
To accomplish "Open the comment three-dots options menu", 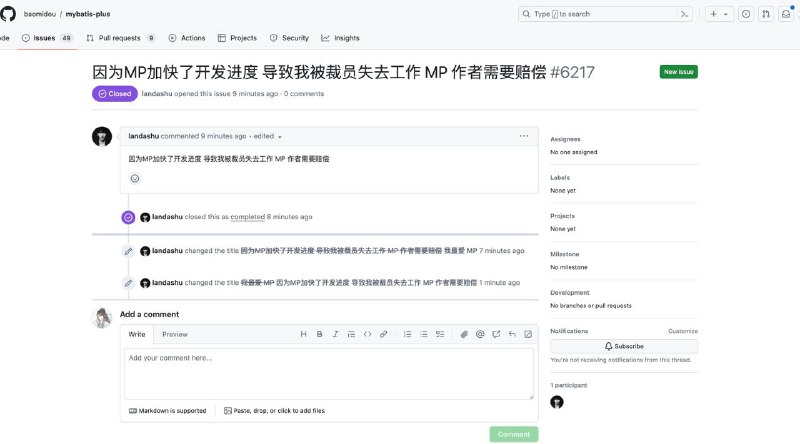I will [x=524, y=136].
